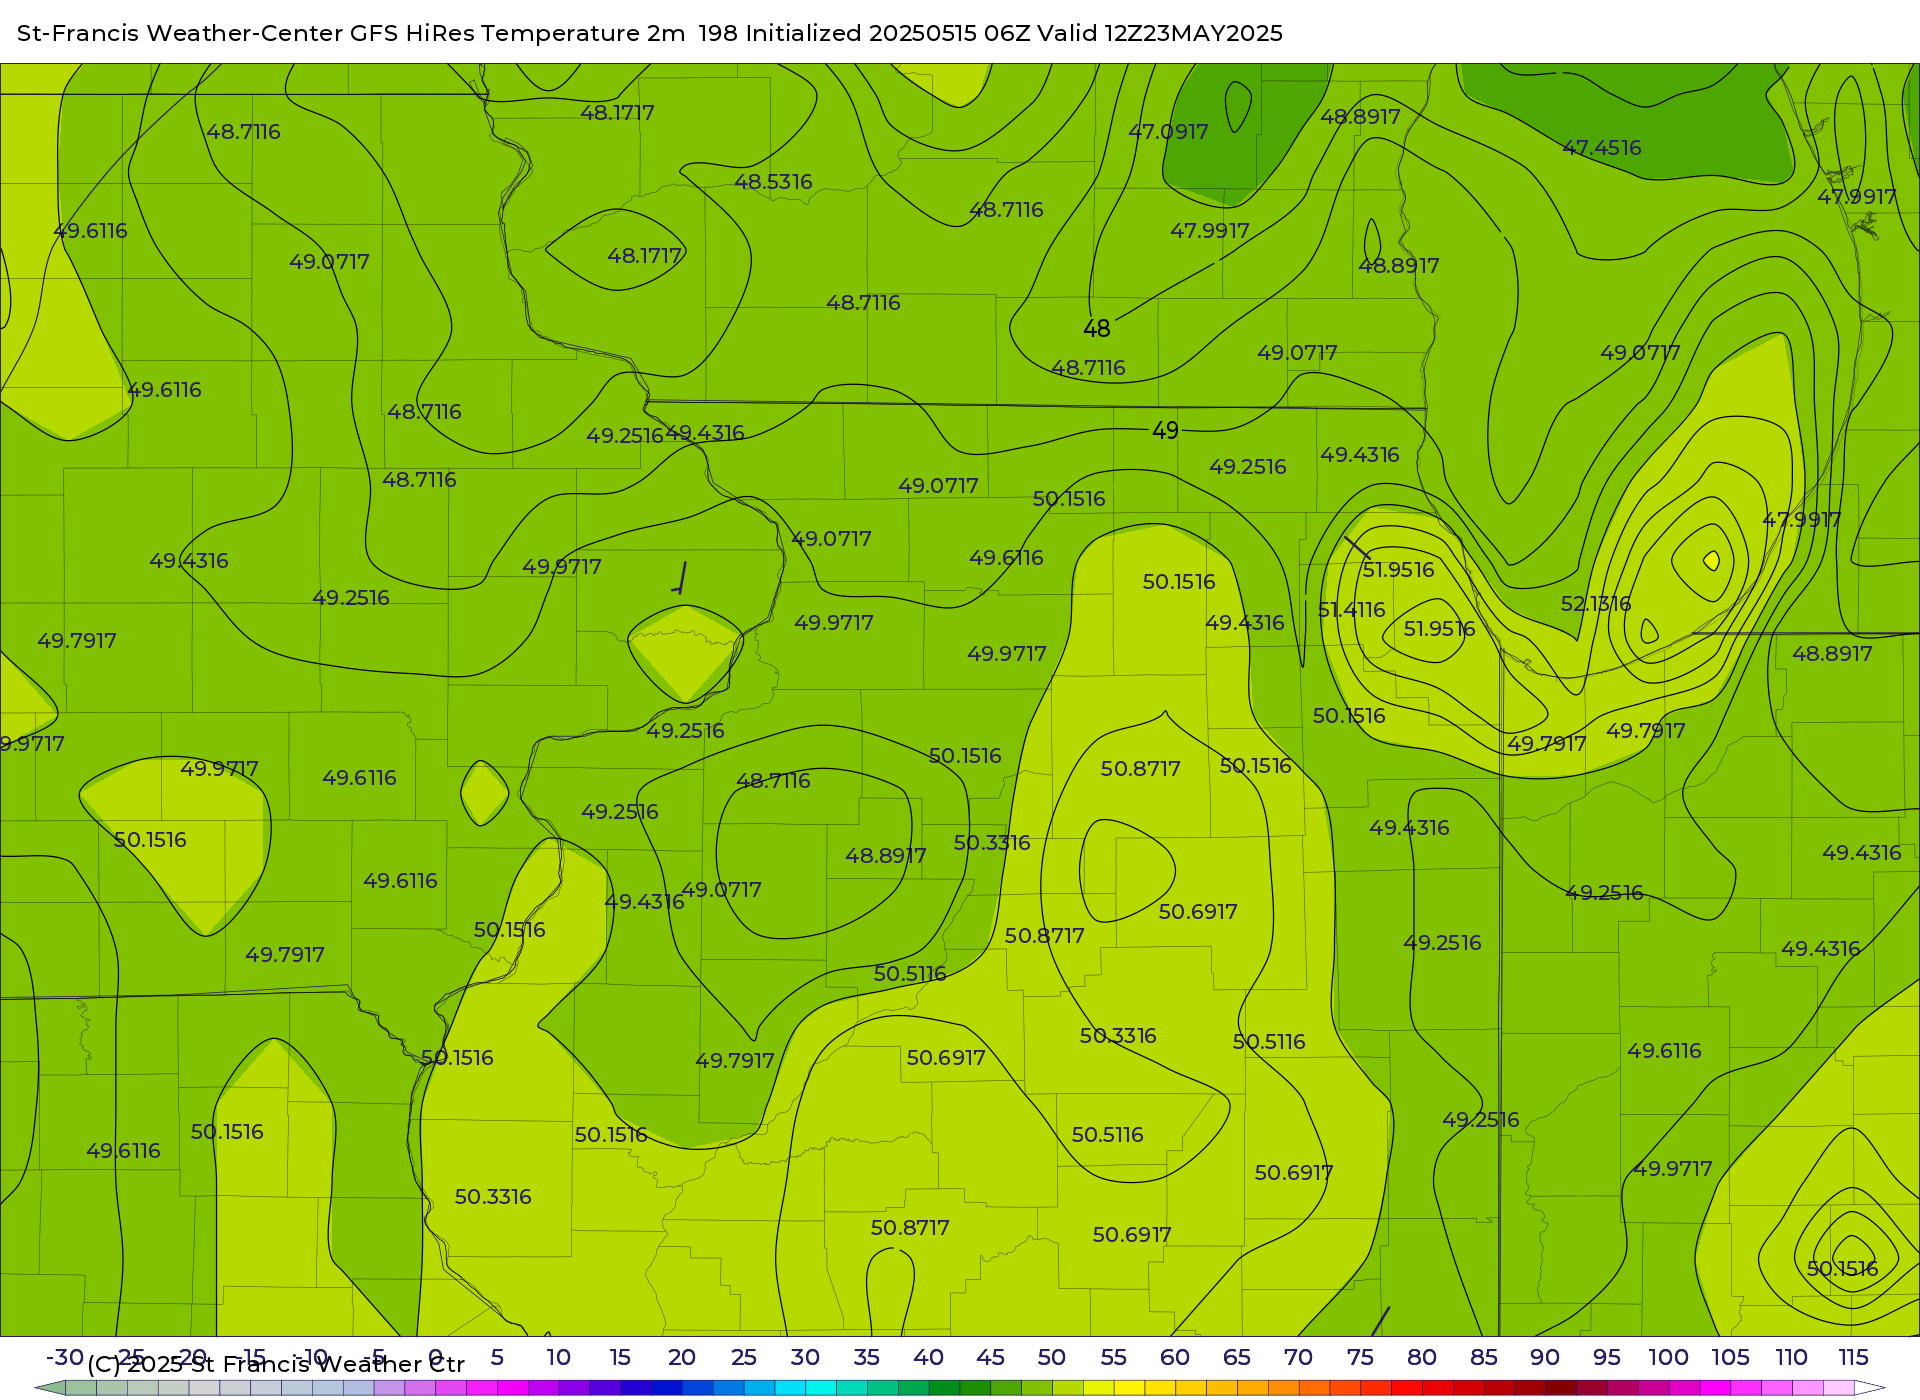Click color bar label 100
1920x1400 pixels.
(x=1669, y=1358)
